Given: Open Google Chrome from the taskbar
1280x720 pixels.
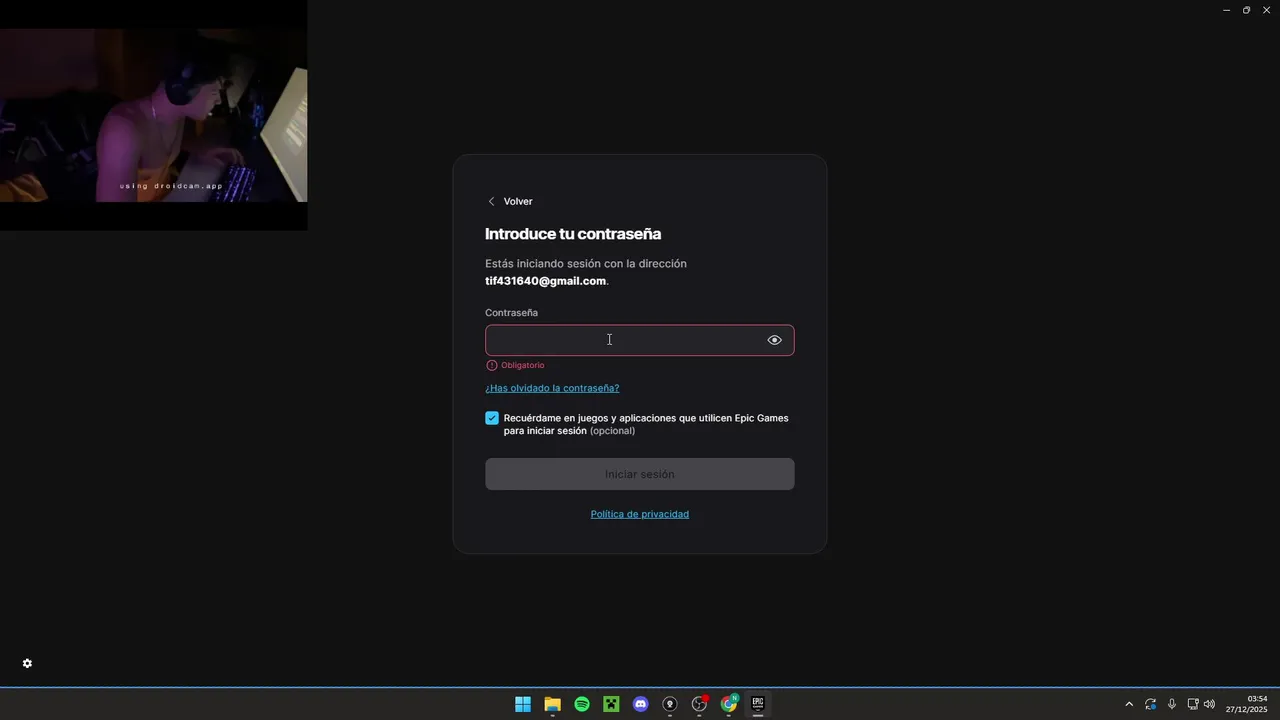Looking at the screenshot, I should [x=729, y=704].
